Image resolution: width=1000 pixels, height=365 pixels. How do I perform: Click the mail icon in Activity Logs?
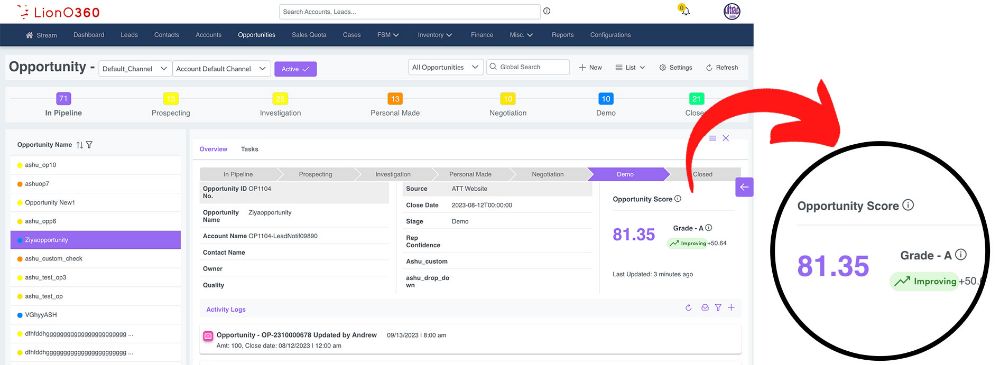point(705,308)
